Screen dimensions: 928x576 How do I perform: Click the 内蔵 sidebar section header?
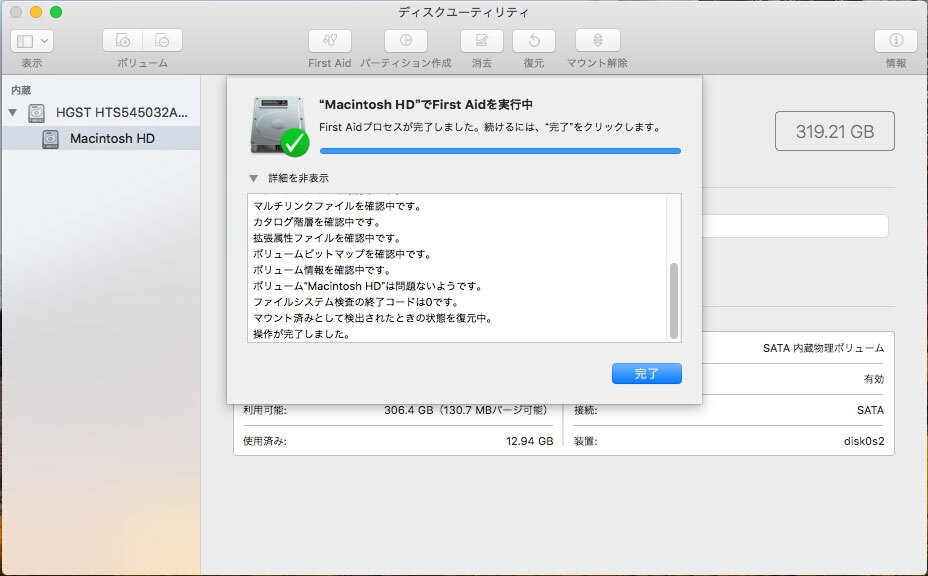21,90
